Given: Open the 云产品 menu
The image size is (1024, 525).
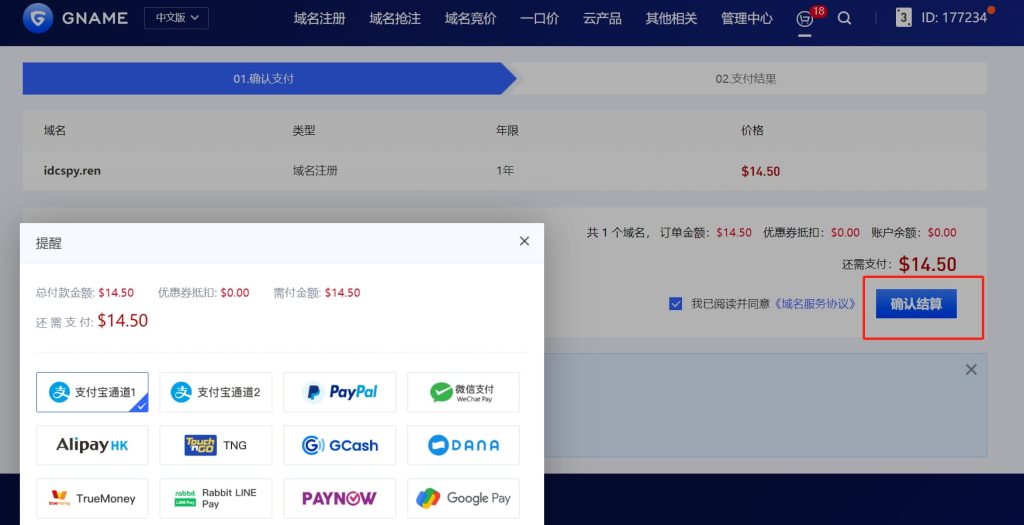Looking at the screenshot, I should [x=602, y=18].
